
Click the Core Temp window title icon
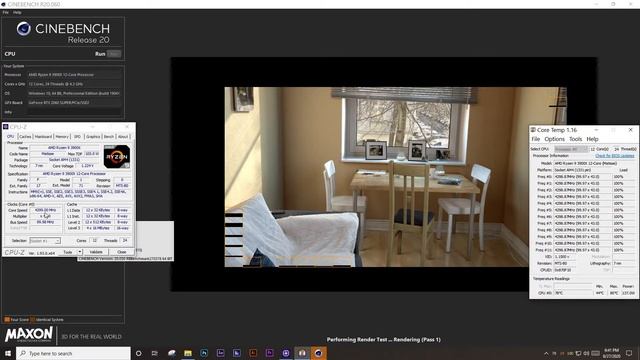coord(533,130)
